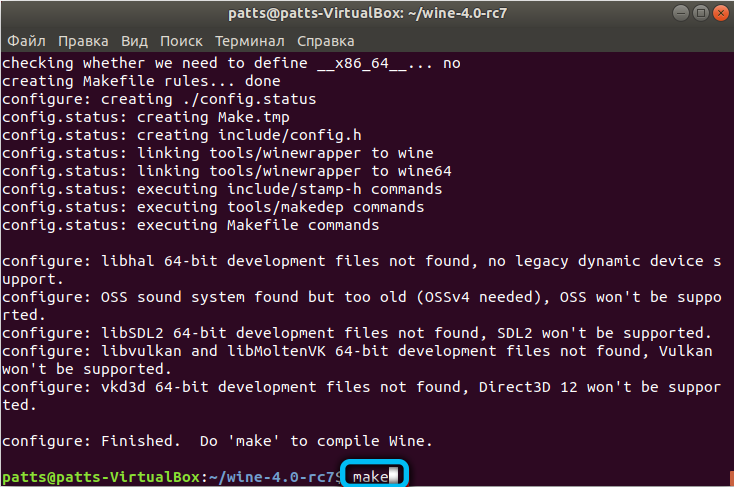The width and height of the screenshot is (734, 487).
Task: Open the Правка menu
Action: coord(83,41)
